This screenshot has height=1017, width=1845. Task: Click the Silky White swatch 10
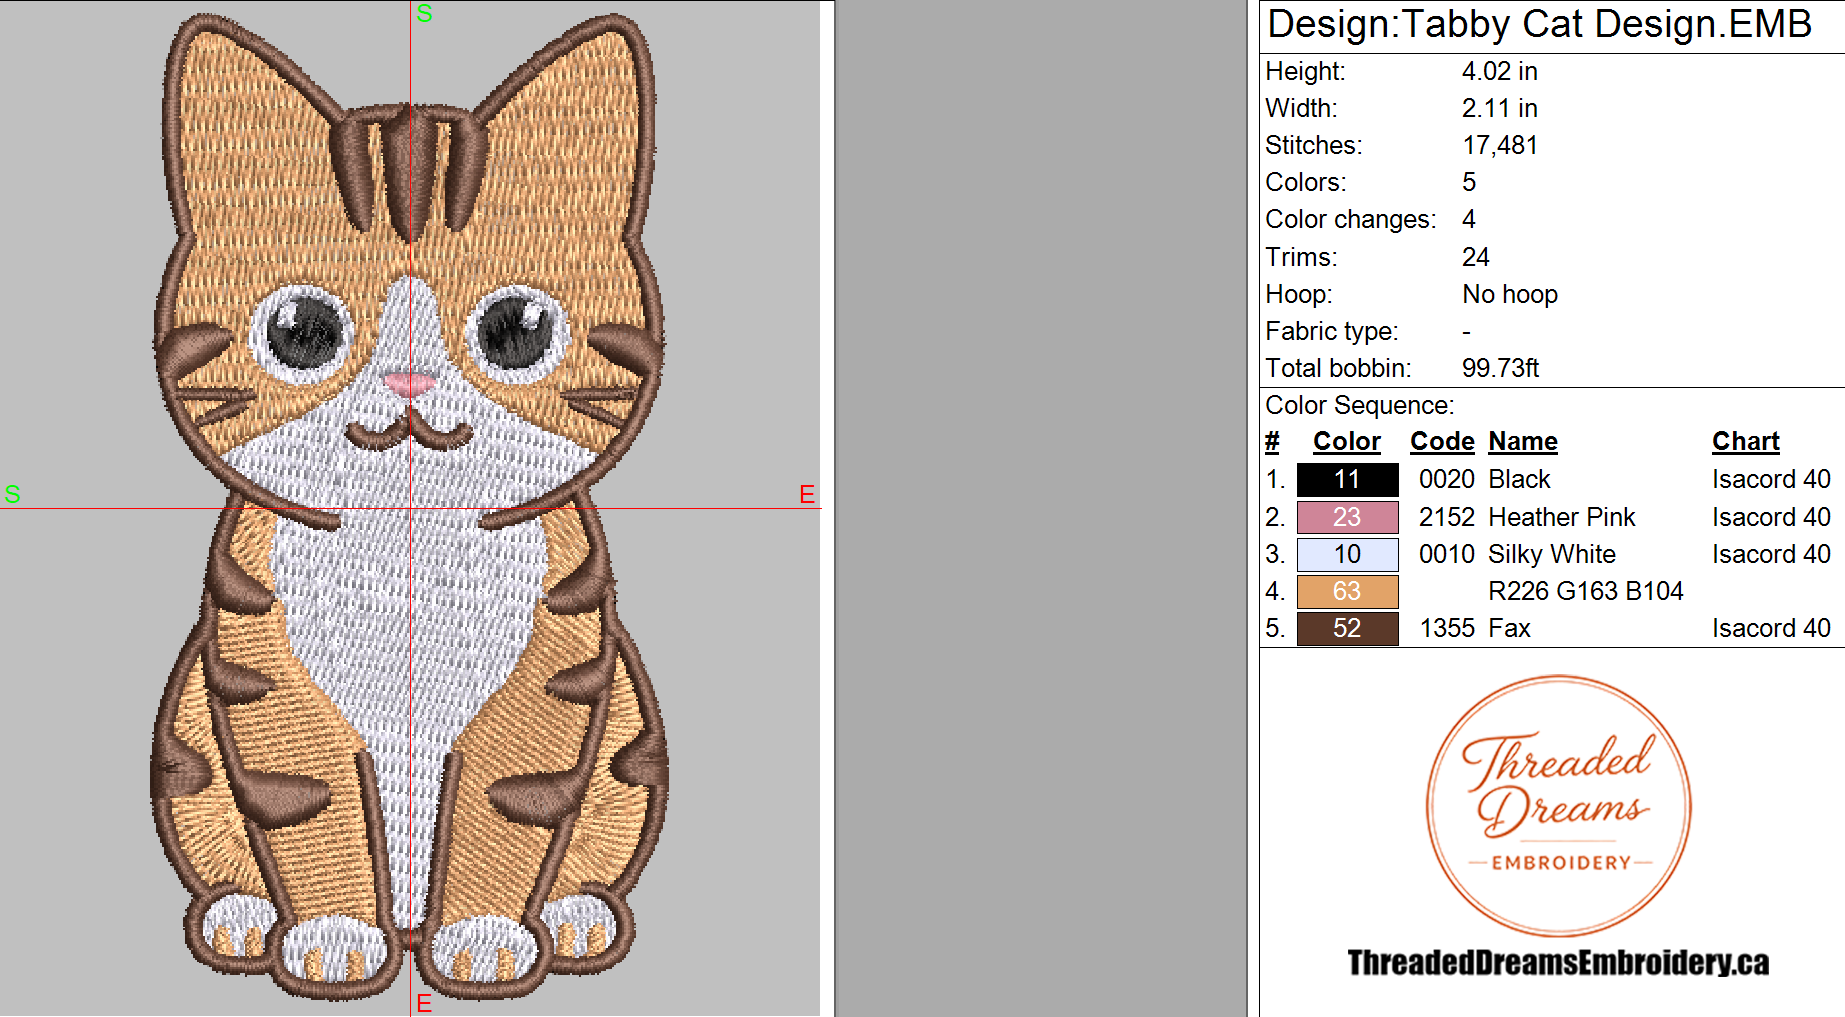pos(1347,554)
